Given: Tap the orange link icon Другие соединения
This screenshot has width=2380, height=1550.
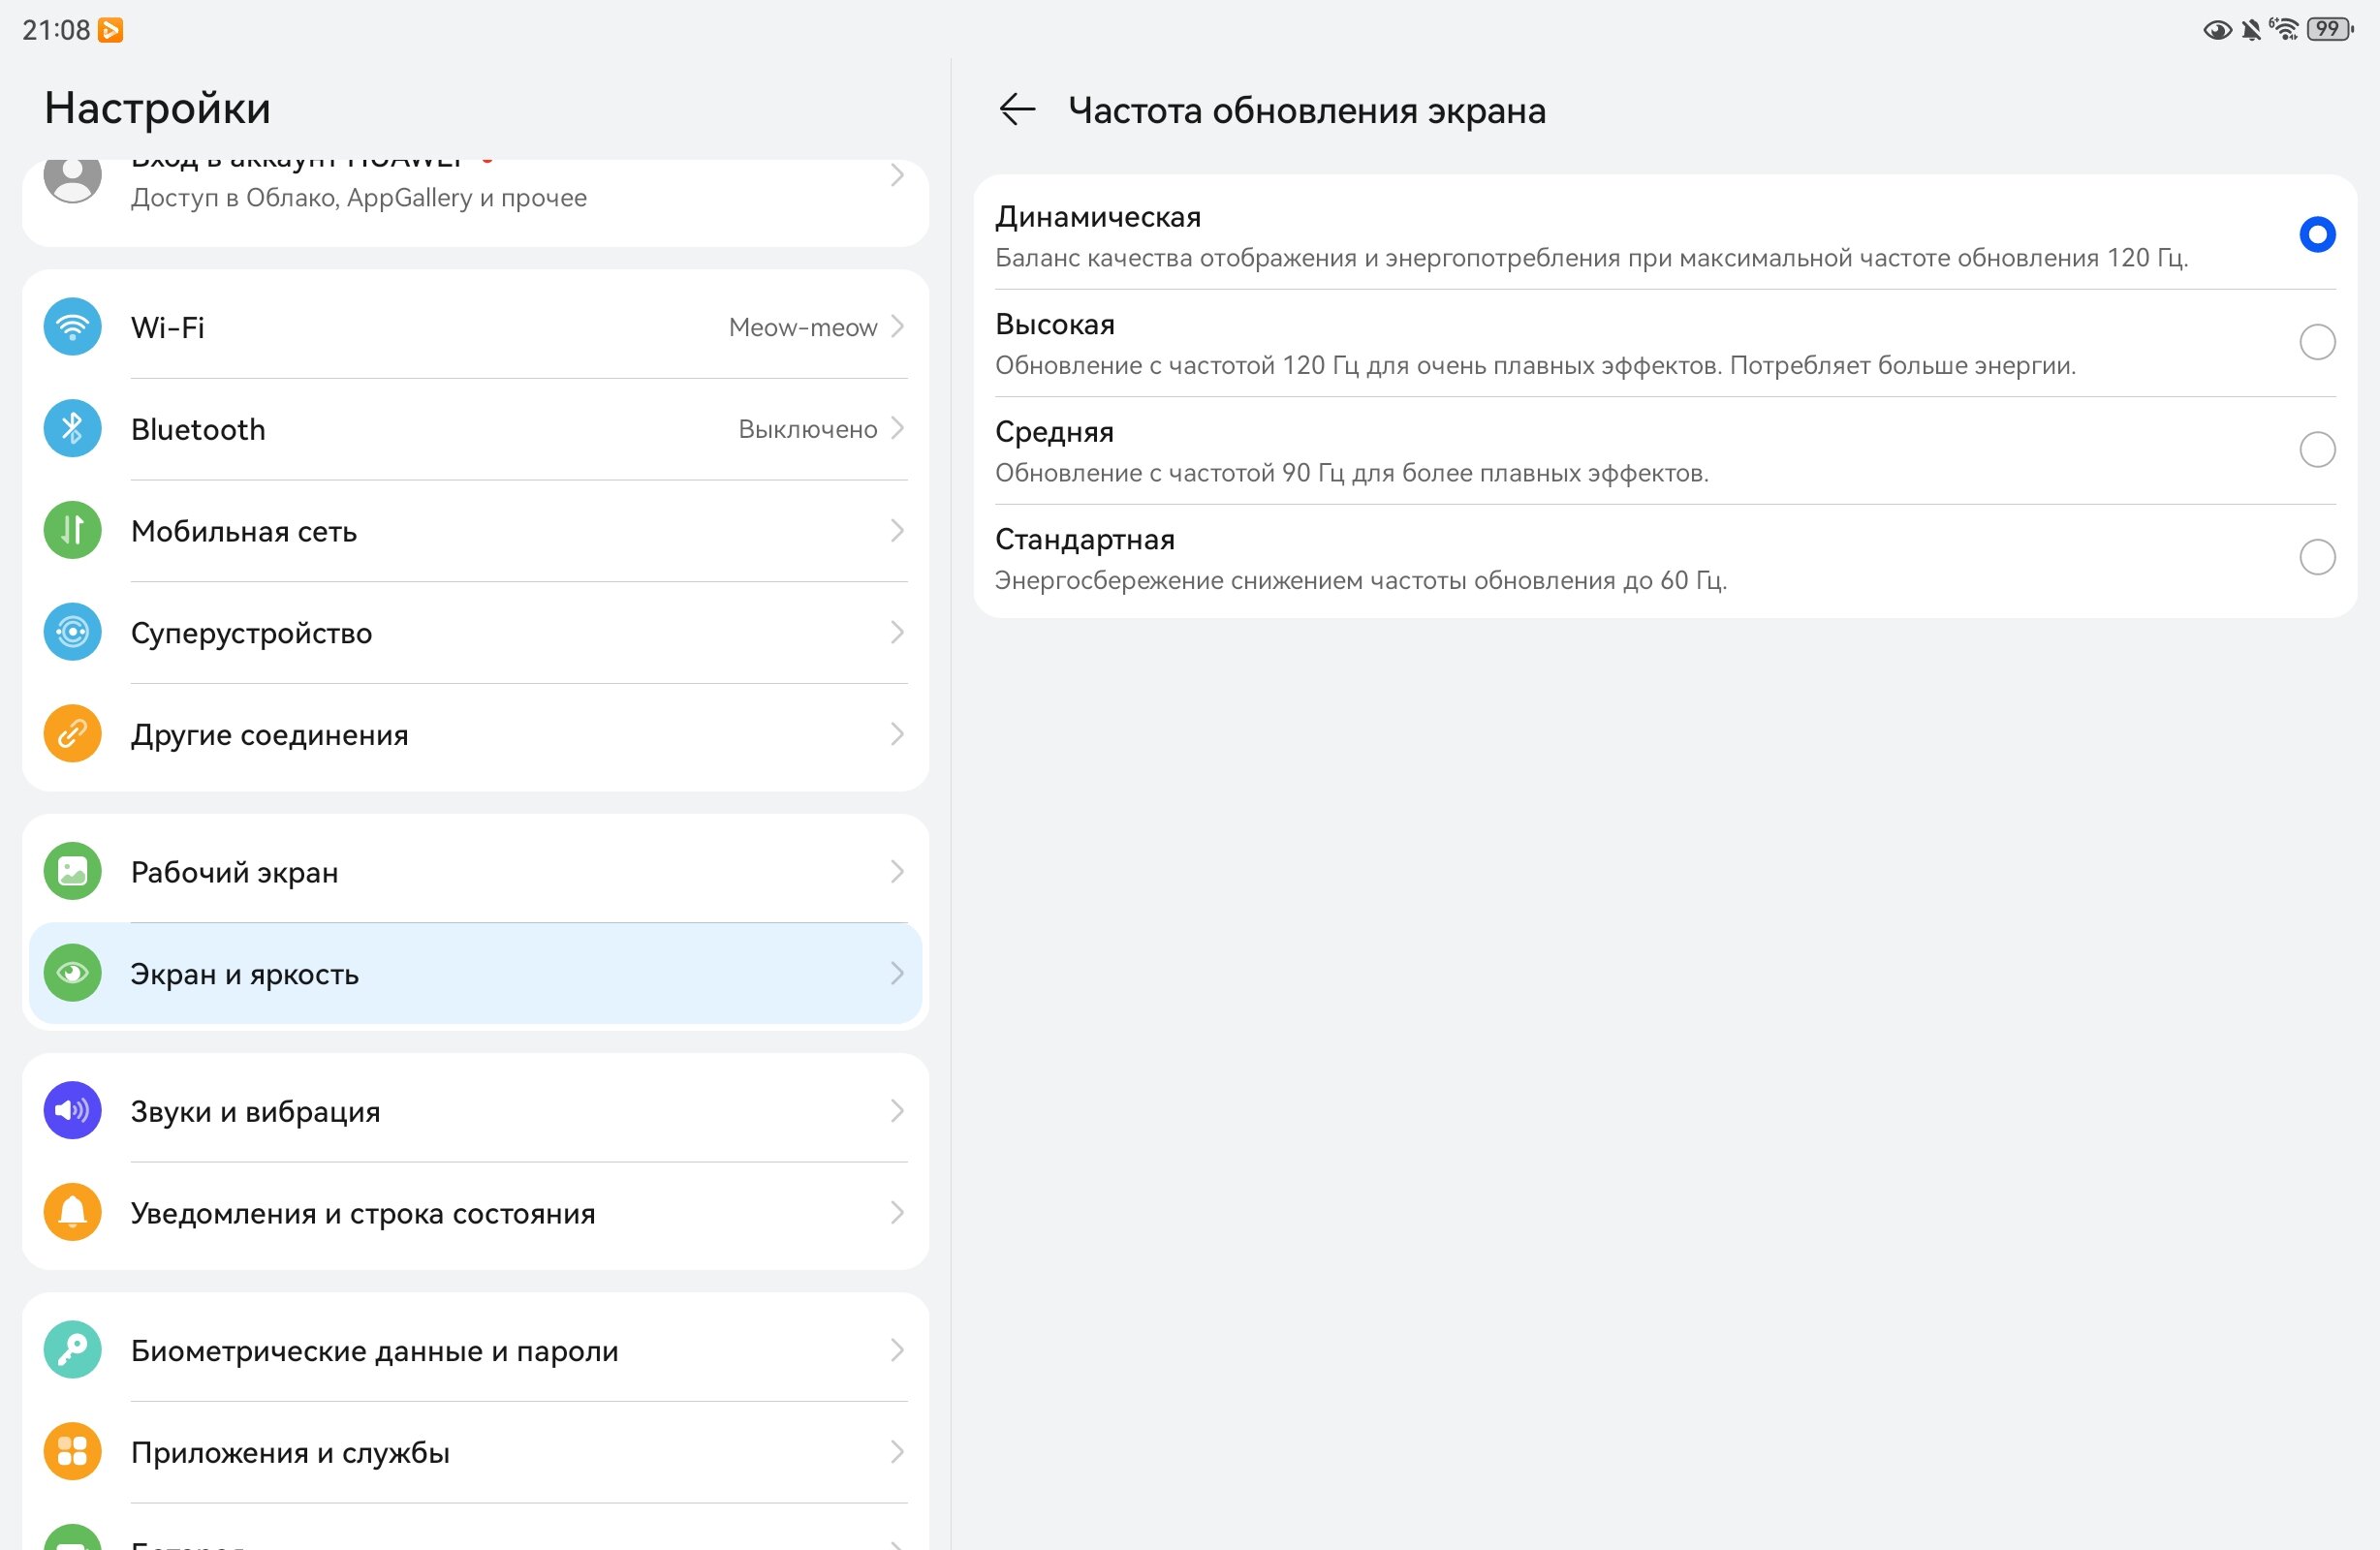Looking at the screenshot, I should 72,735.
